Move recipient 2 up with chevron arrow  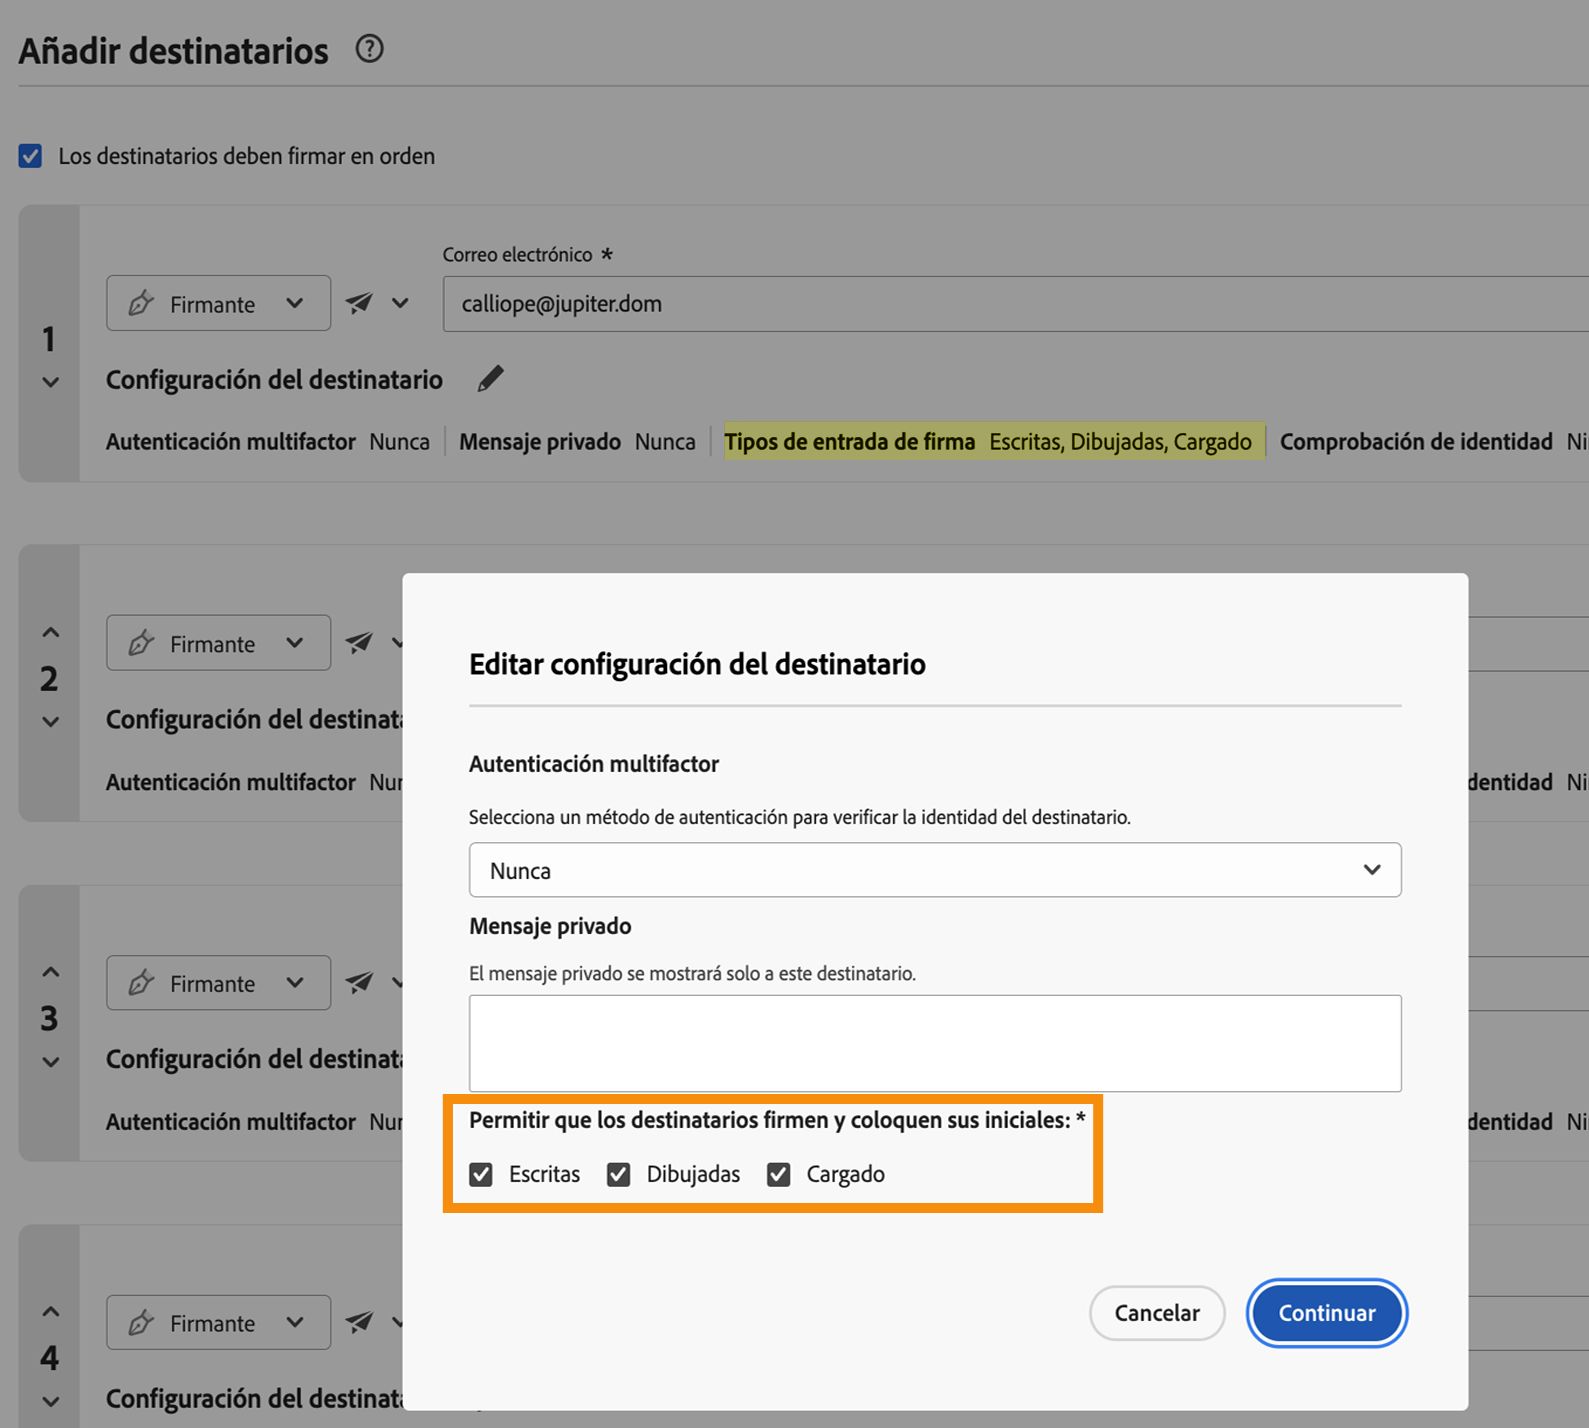[50, 632]
